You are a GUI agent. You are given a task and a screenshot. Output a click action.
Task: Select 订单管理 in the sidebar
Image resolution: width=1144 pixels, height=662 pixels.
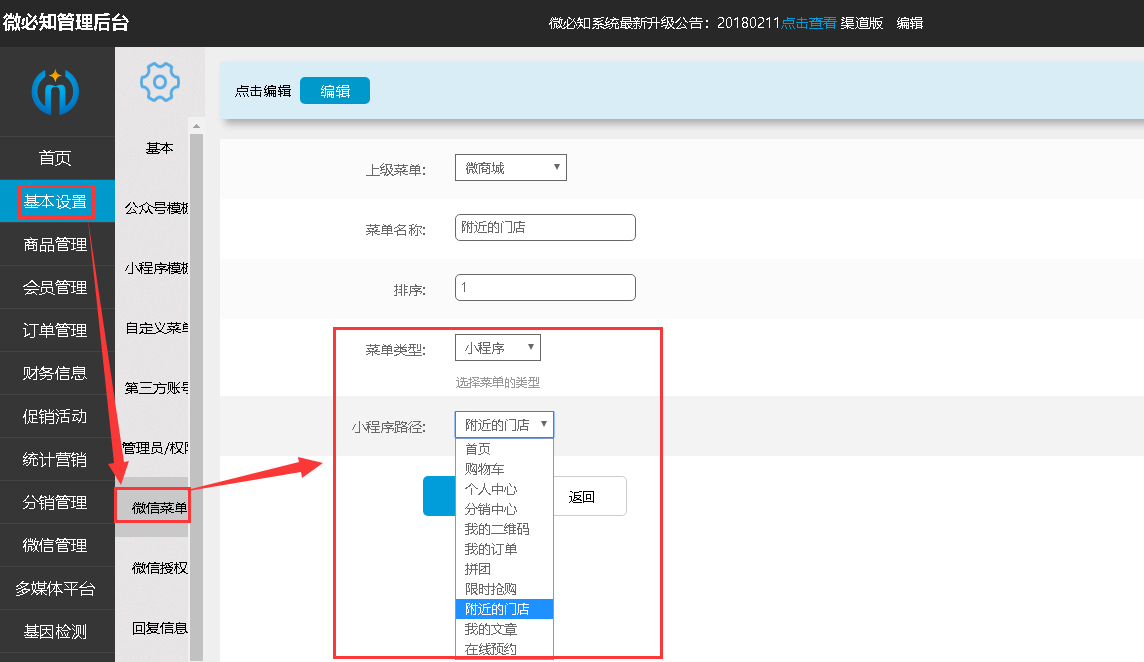click(57, 330)
